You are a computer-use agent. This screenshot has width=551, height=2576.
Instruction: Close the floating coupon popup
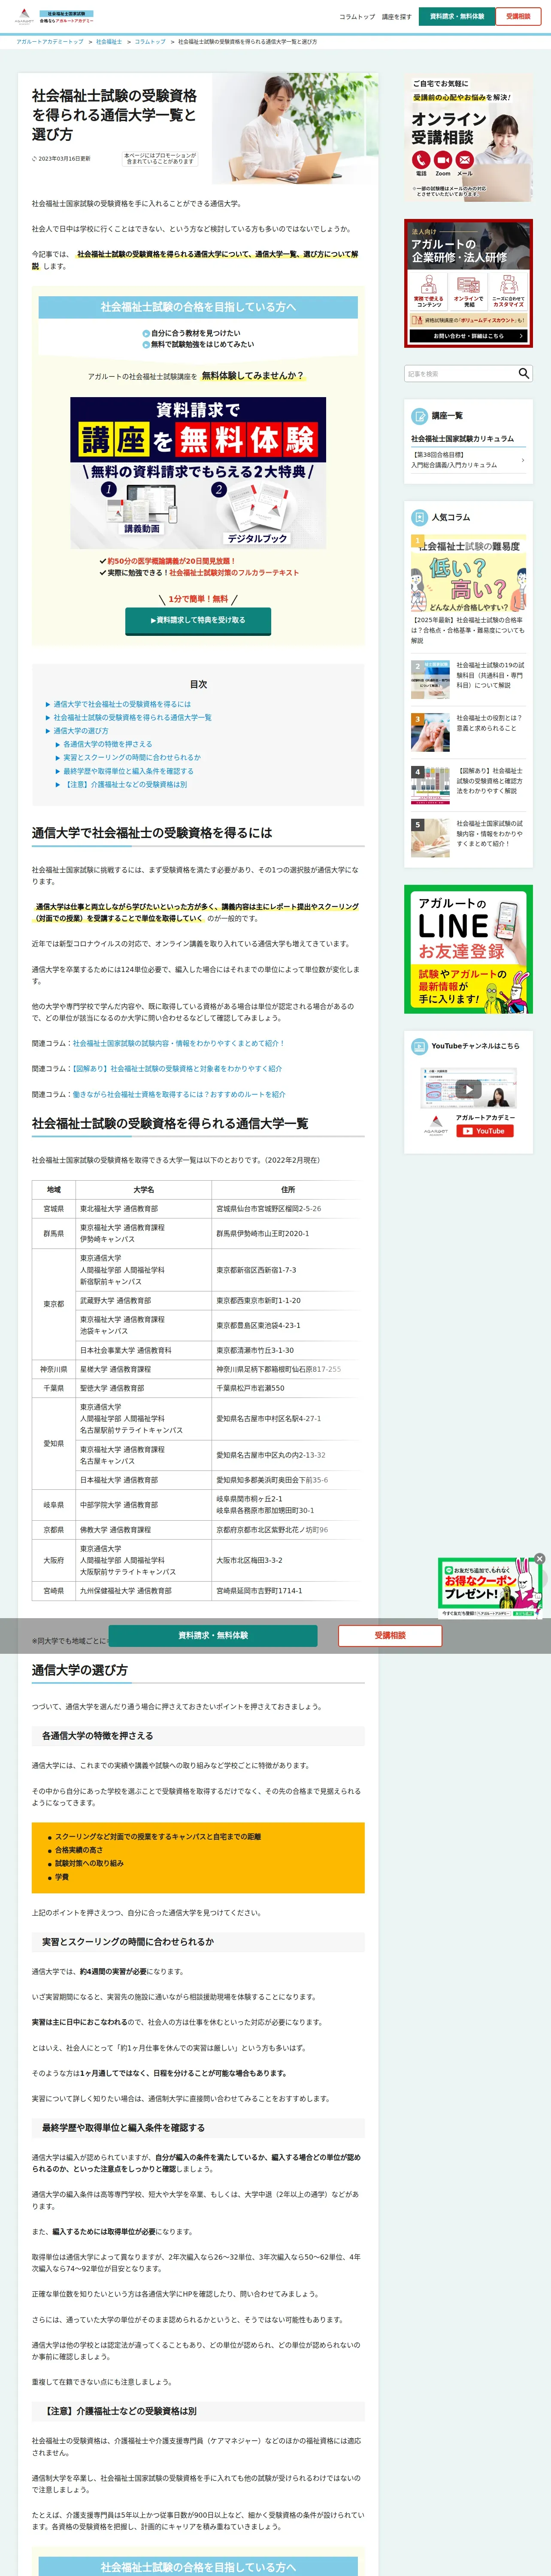(539, 1558)
